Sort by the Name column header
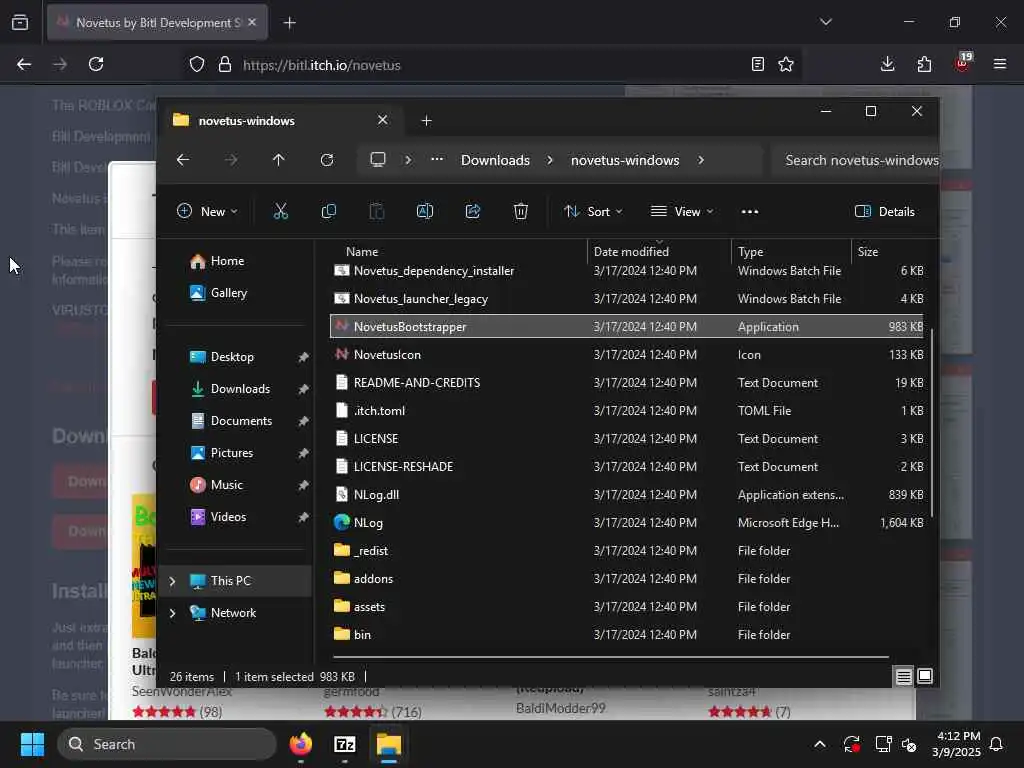The height and width of the screenshot is (768, 1024). [456, 251]
